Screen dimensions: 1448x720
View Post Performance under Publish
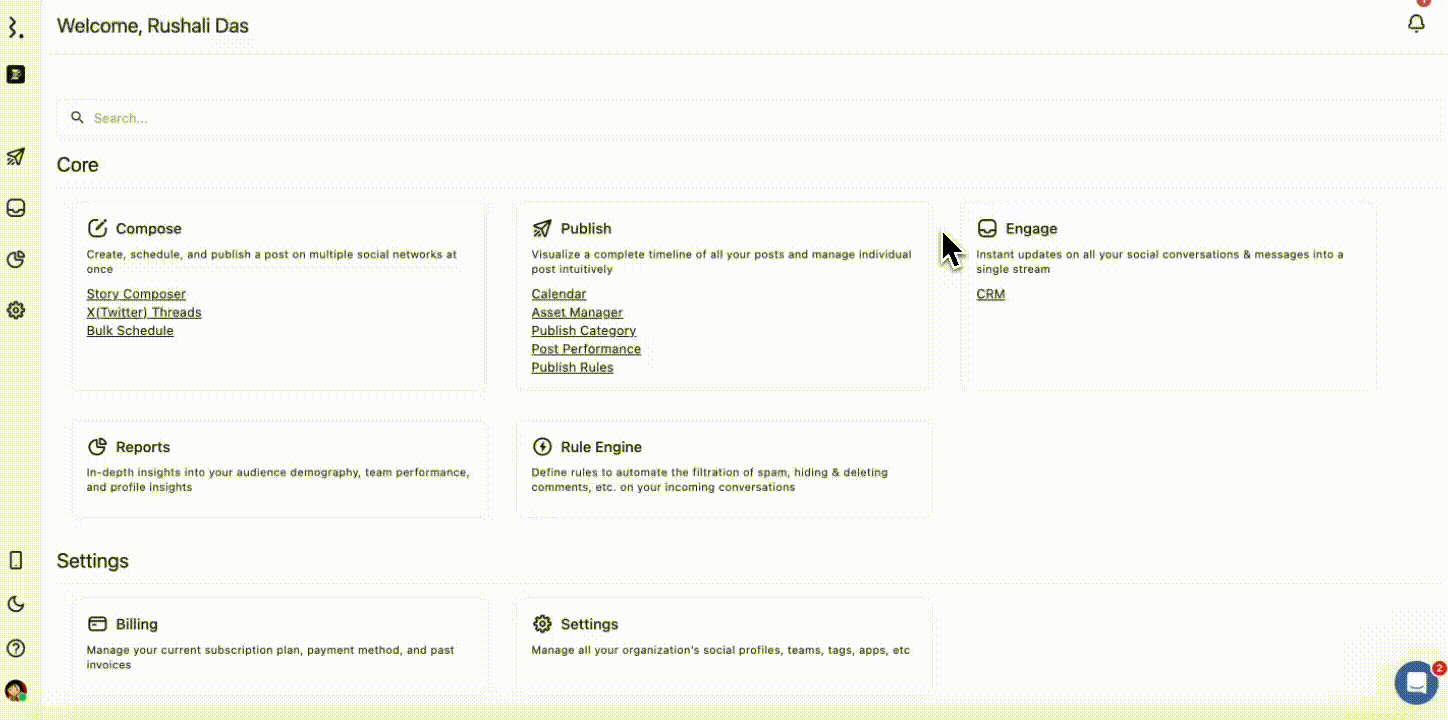pos(586,348)
